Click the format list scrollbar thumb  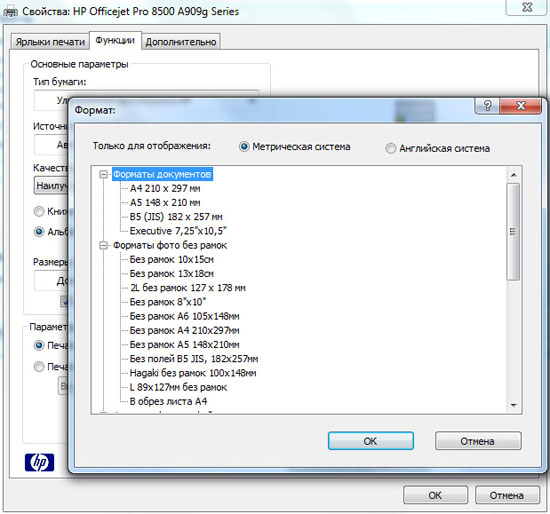(x=514, y=231)
